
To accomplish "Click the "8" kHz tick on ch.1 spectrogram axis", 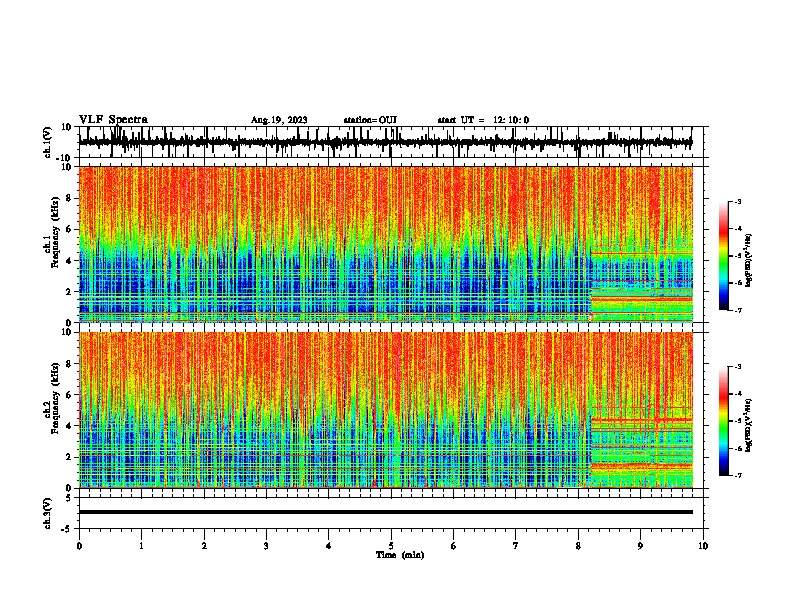I will pos(69,198).
